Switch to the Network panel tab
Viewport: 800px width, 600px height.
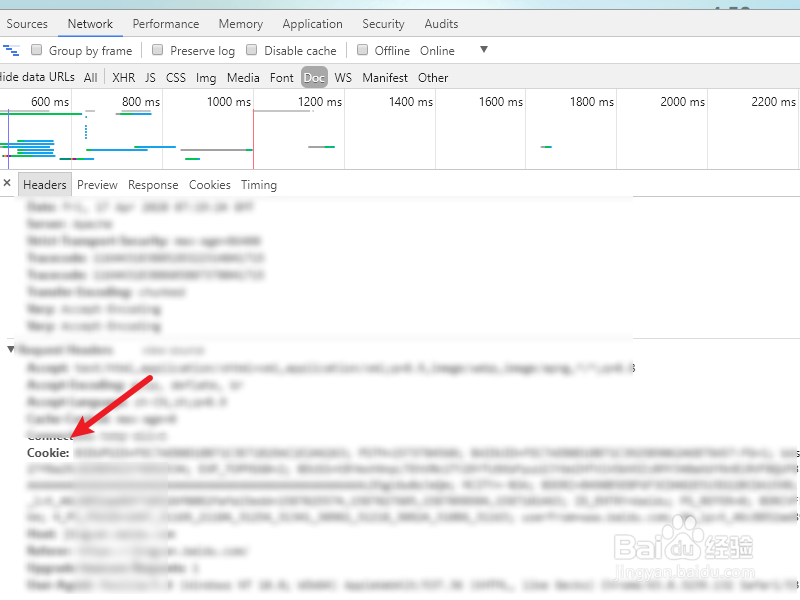(90, 24)
